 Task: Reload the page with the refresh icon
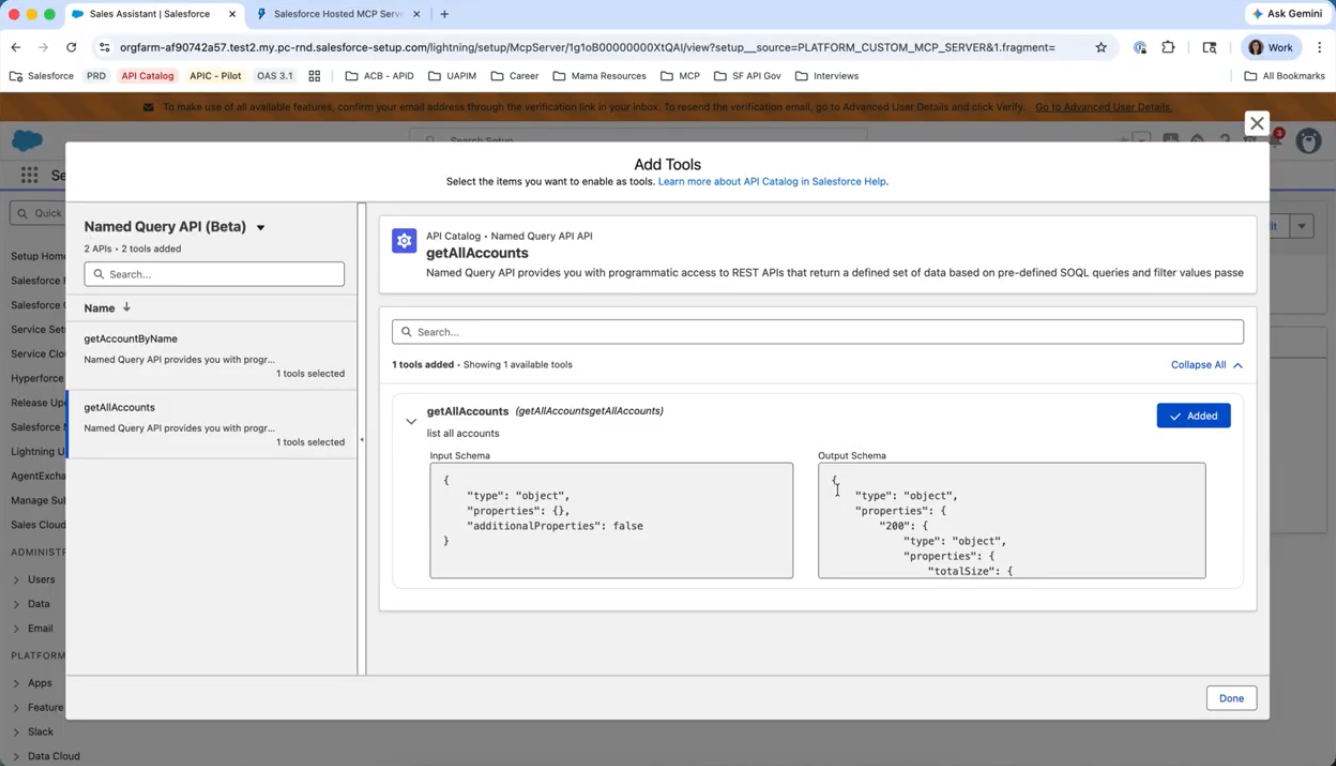[x=71, y=47]
